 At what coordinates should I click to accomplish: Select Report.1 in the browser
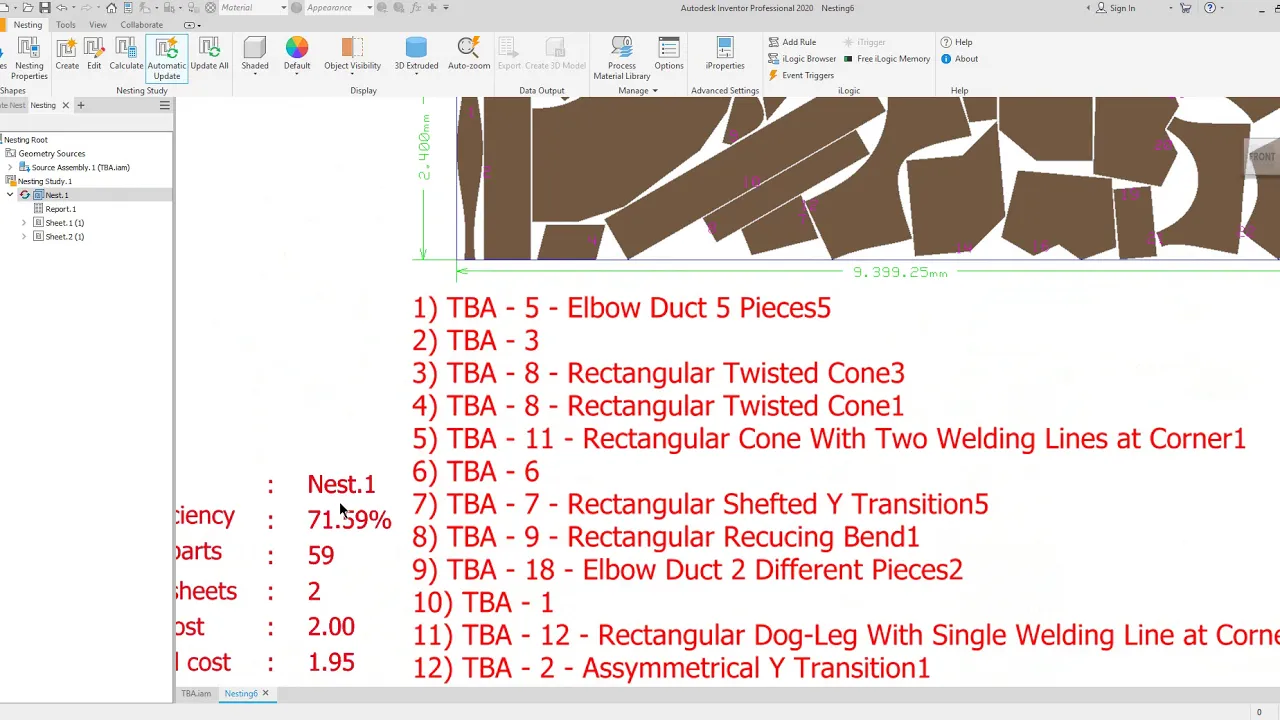(x=60, y=209)
